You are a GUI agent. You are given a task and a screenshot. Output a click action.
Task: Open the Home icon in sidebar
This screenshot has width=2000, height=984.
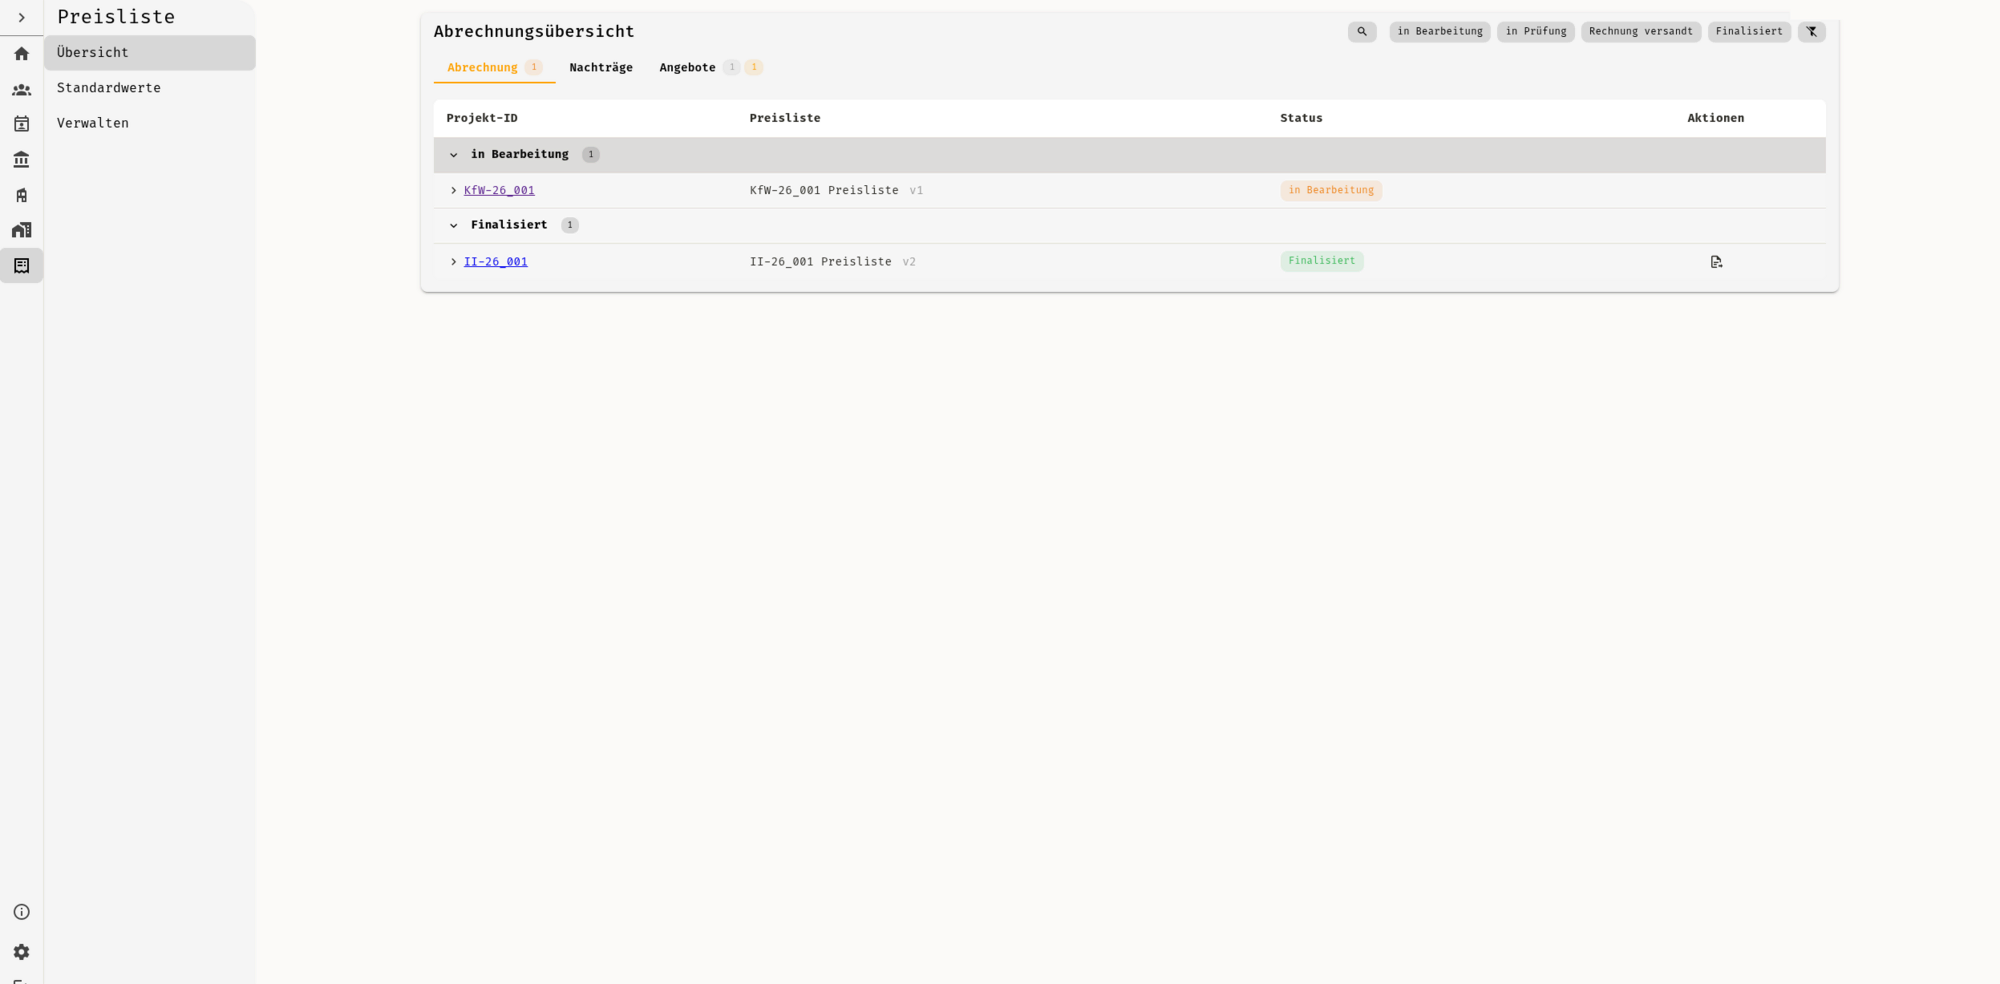coord(21,54)
